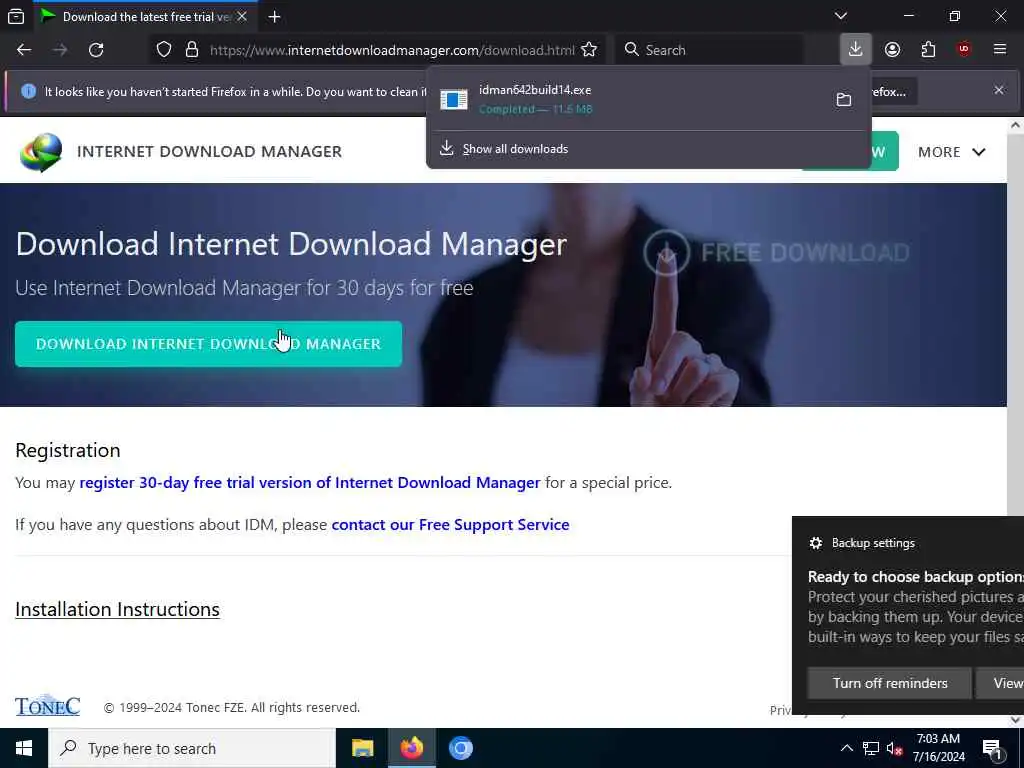Viewport: 1024px width, 768px height.
Task: Click the Firefox View icon
Action: (16, 16)
